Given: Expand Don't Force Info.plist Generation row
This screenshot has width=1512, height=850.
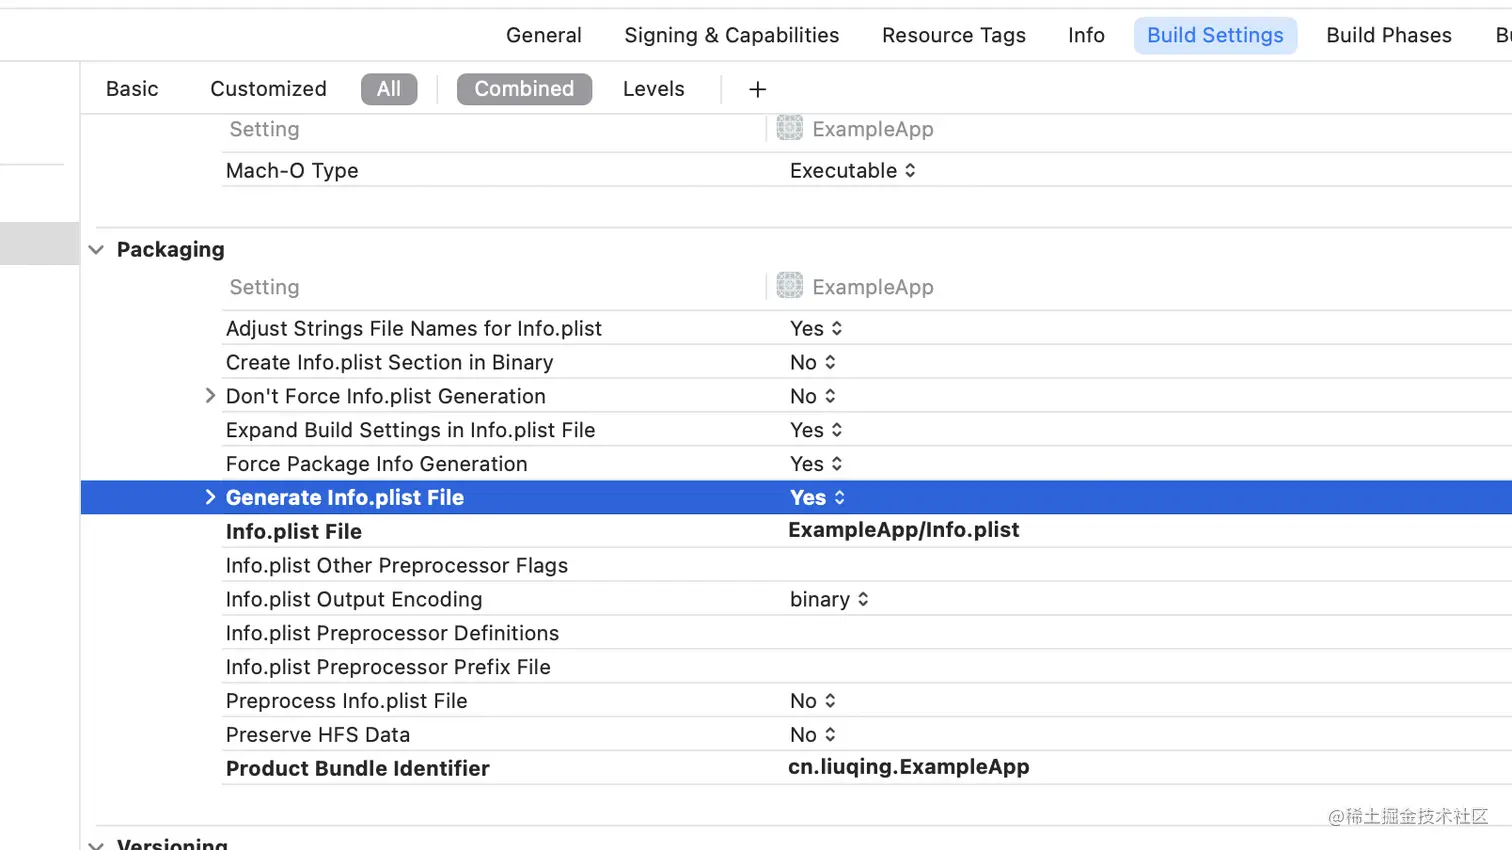Looking at the screenshot, I should click(210, 396).
